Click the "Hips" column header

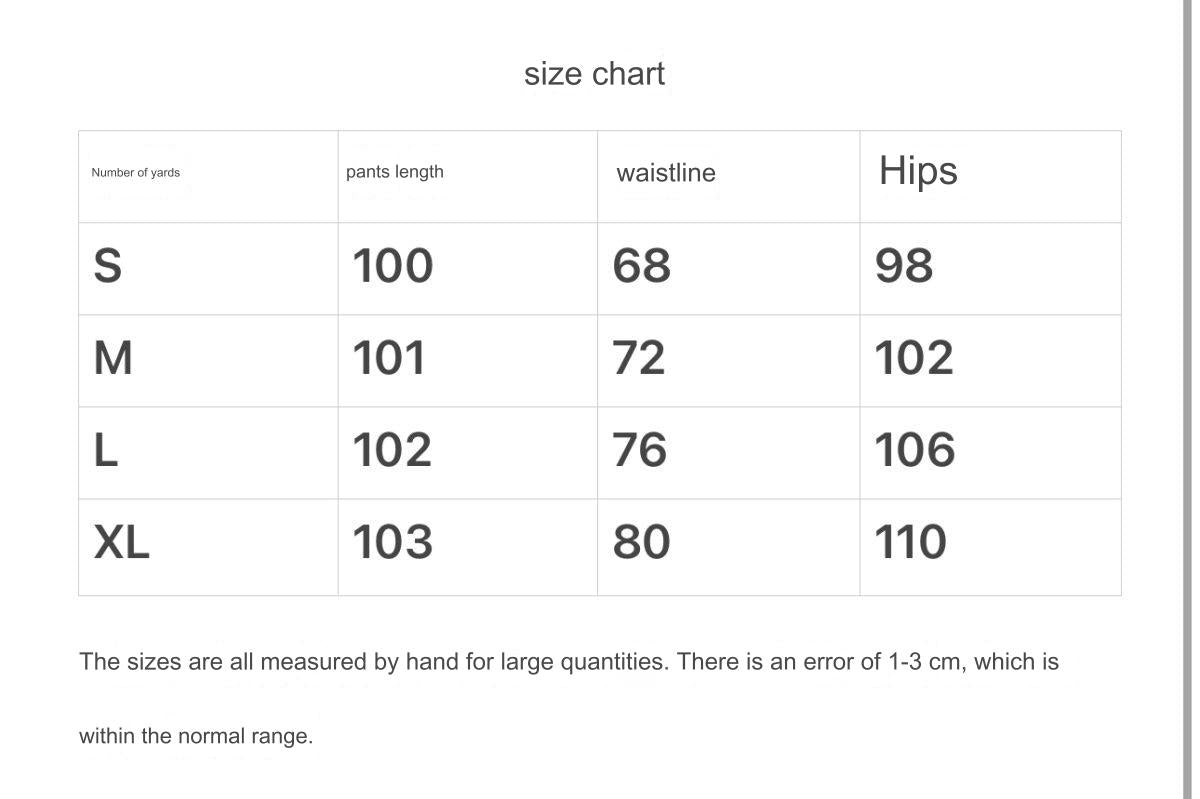[x=918, y=171]
